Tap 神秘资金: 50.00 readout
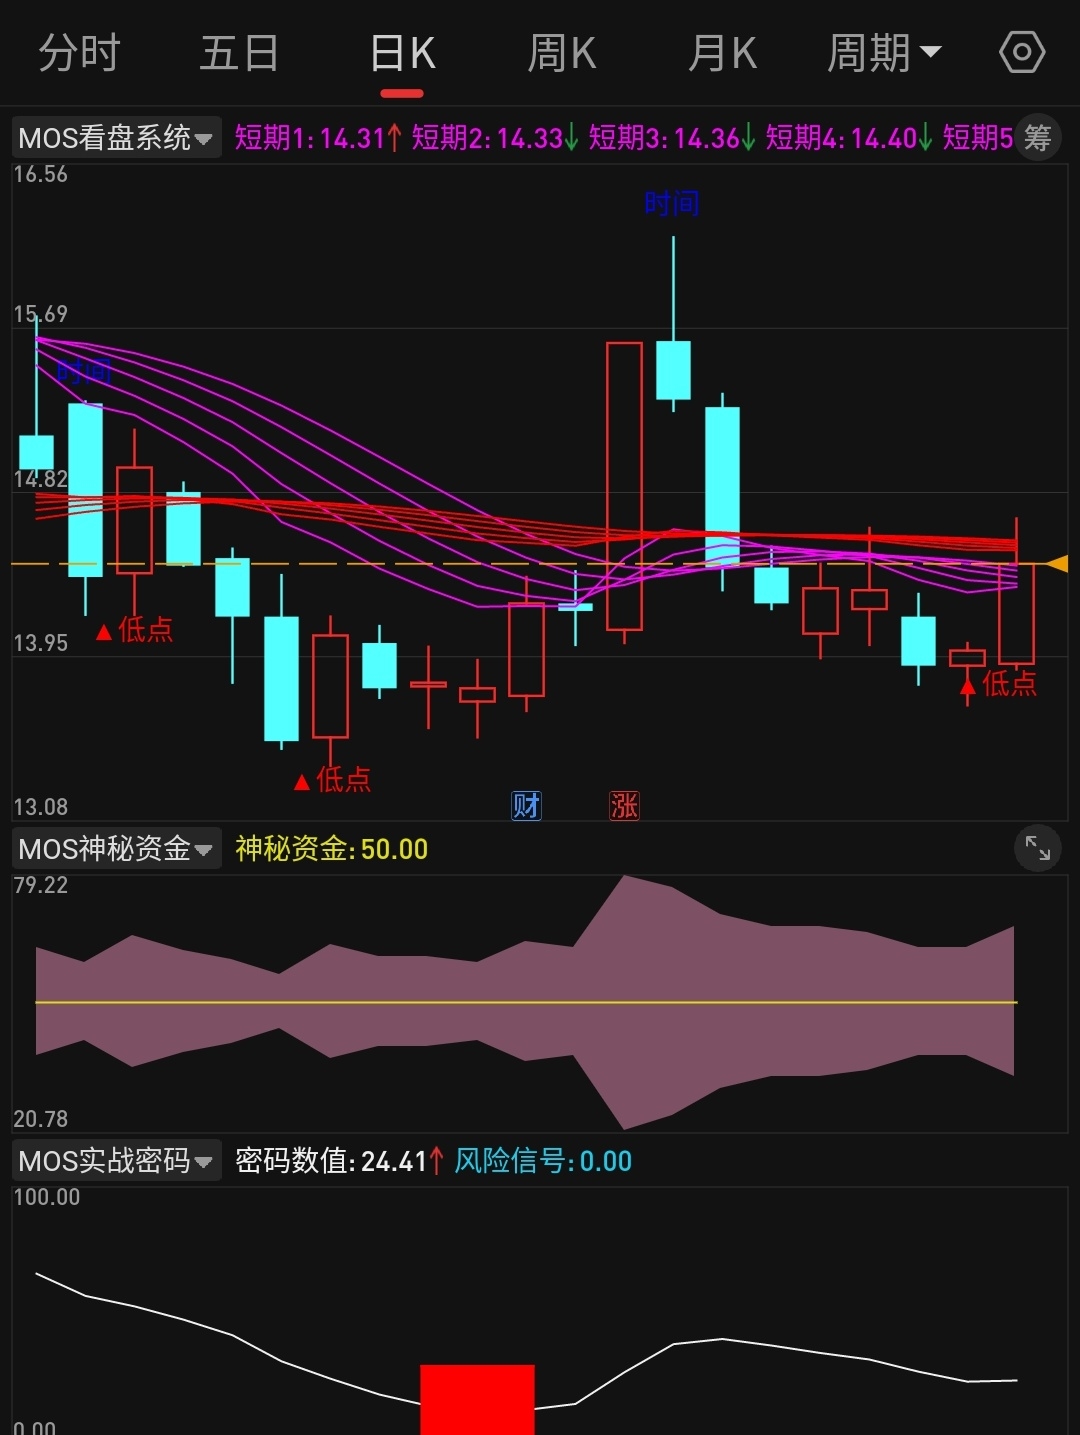Screen dimensions: 1080x1435 [331, 849]
